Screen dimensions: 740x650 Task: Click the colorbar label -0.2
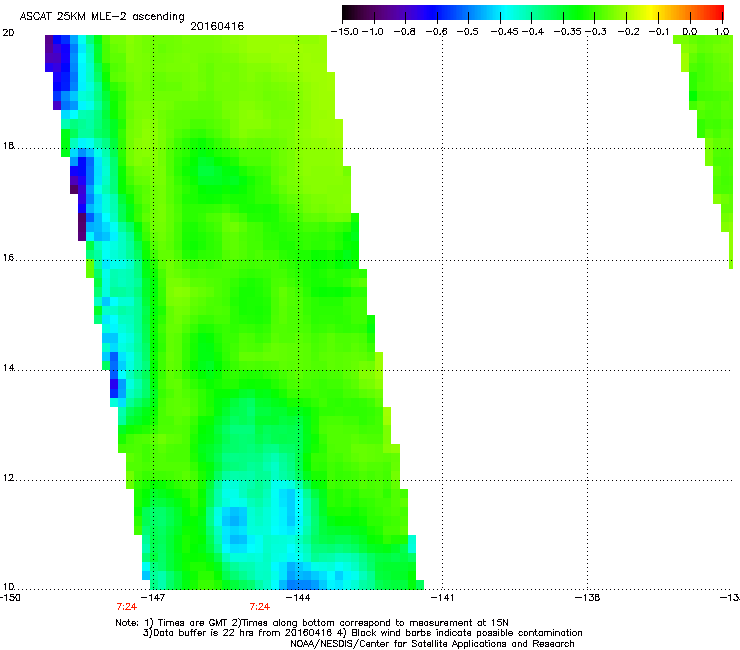(629, 32)
